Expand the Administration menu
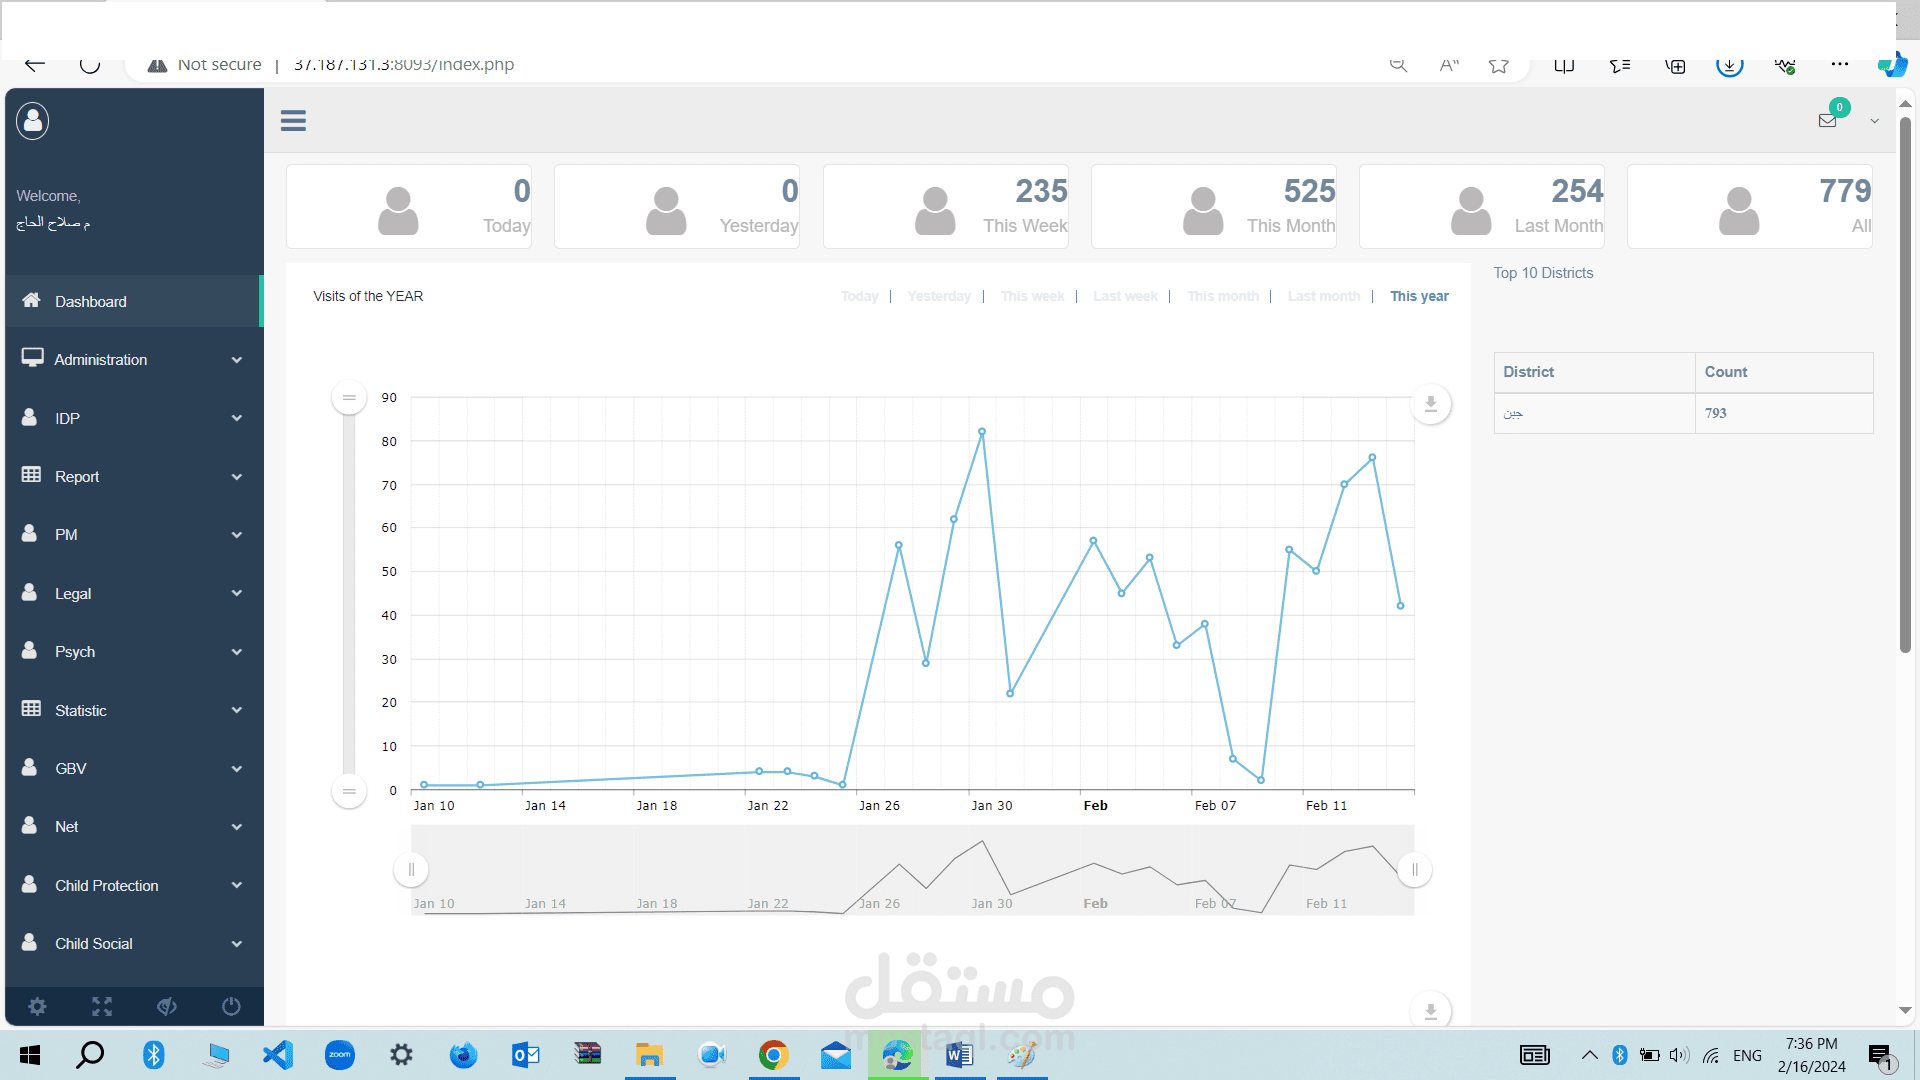Viewport: 1920px width, 1080px height. 134,360
